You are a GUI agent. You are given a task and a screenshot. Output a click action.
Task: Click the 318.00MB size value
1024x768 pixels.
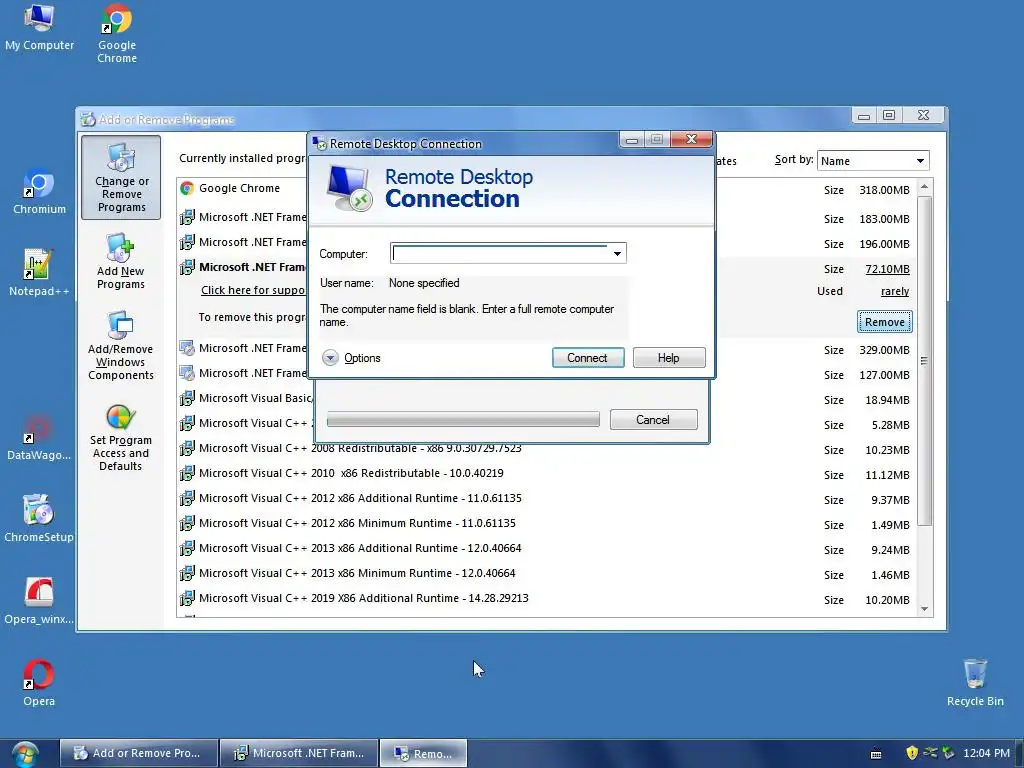tap(884, 190)
